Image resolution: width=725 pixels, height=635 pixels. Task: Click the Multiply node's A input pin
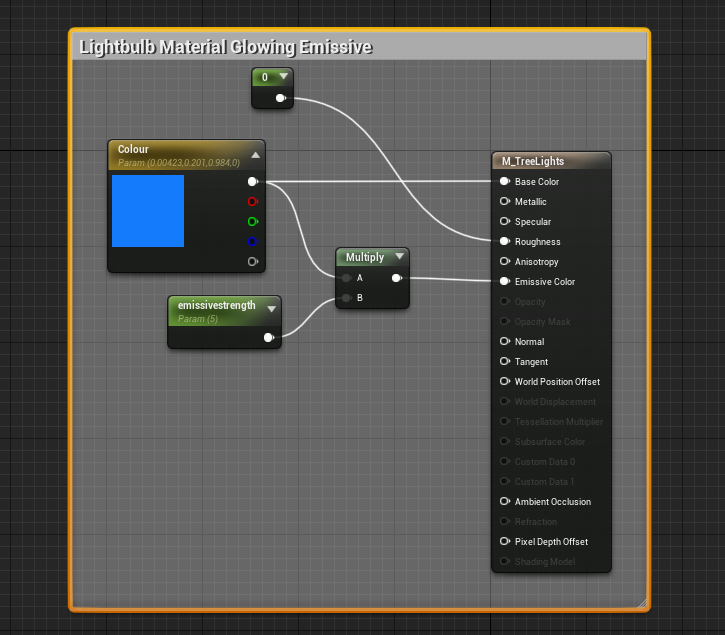coord(346,278)
